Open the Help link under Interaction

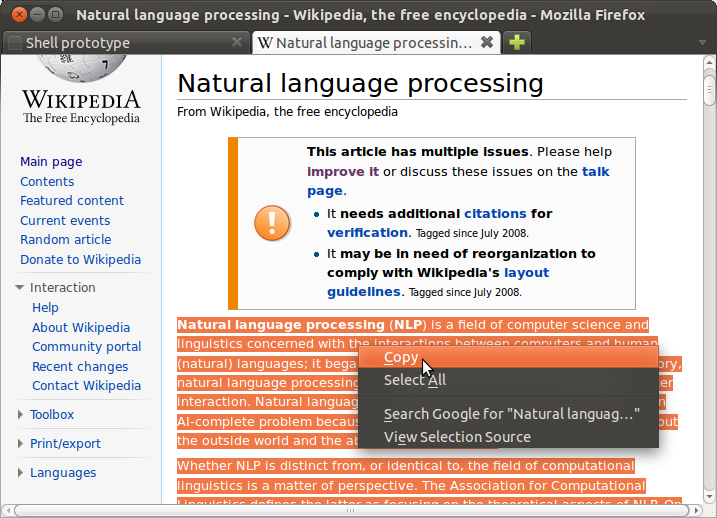point(45,308)
